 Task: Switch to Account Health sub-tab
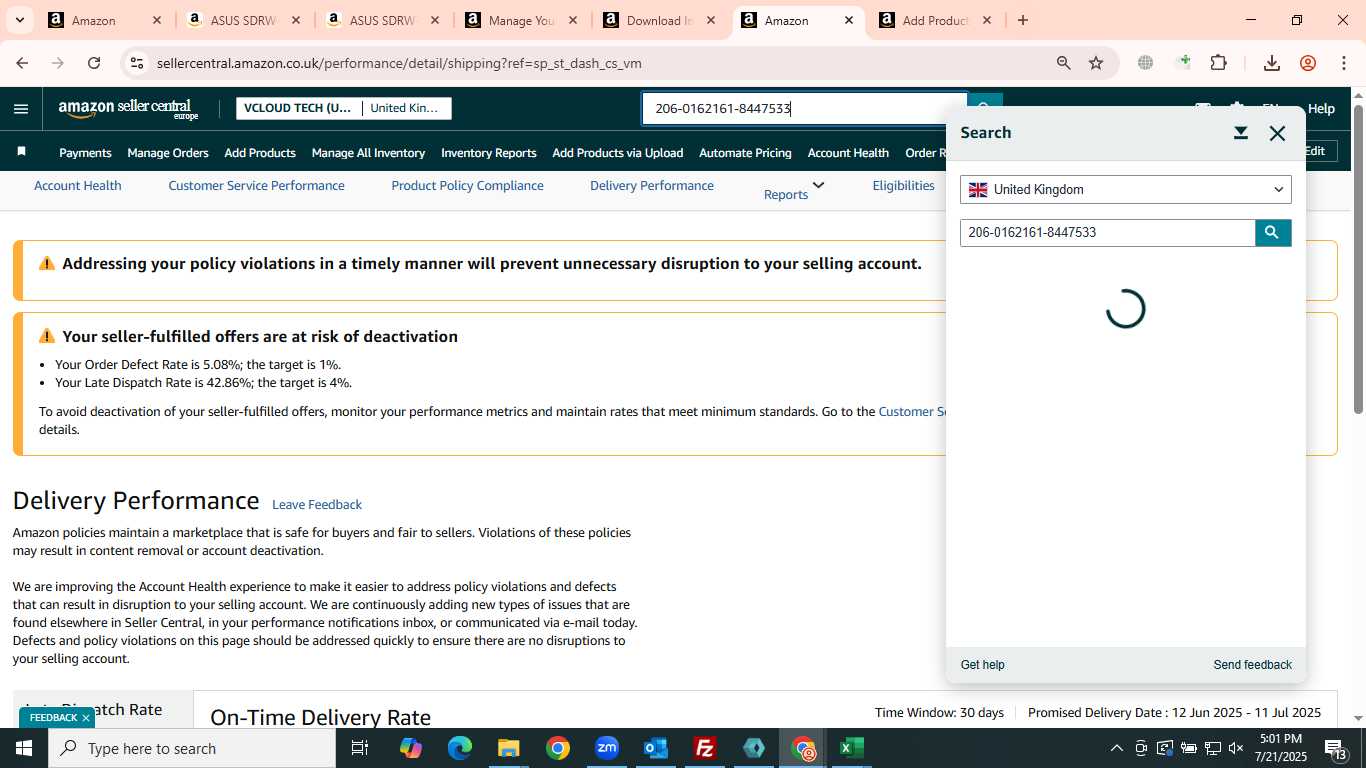click(x=78, y=185)
